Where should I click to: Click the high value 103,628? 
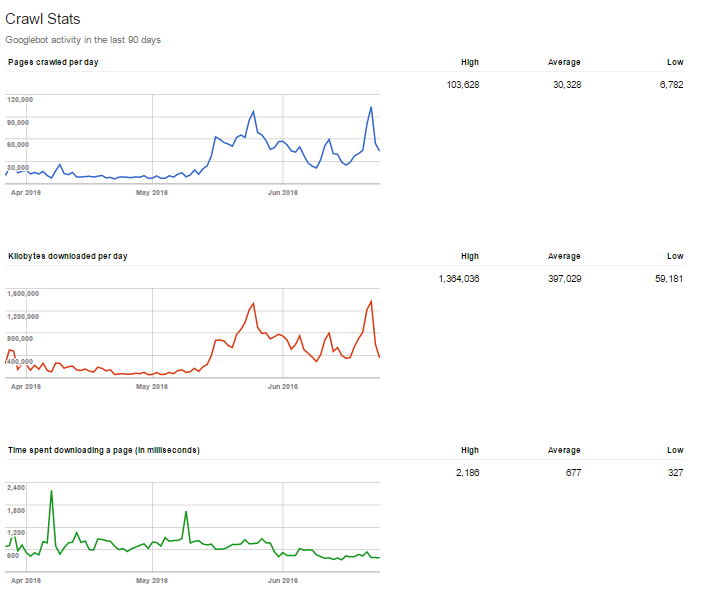[462, 85]
